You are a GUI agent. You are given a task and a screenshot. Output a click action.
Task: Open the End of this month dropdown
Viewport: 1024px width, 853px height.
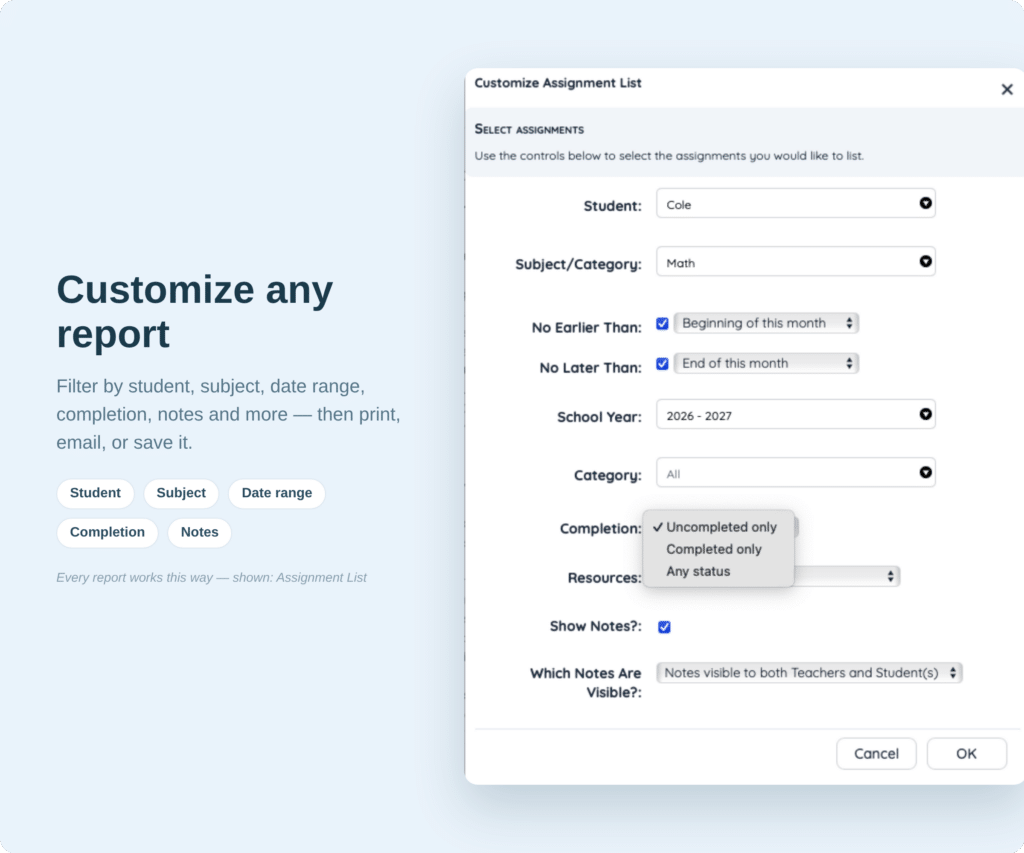766,363
